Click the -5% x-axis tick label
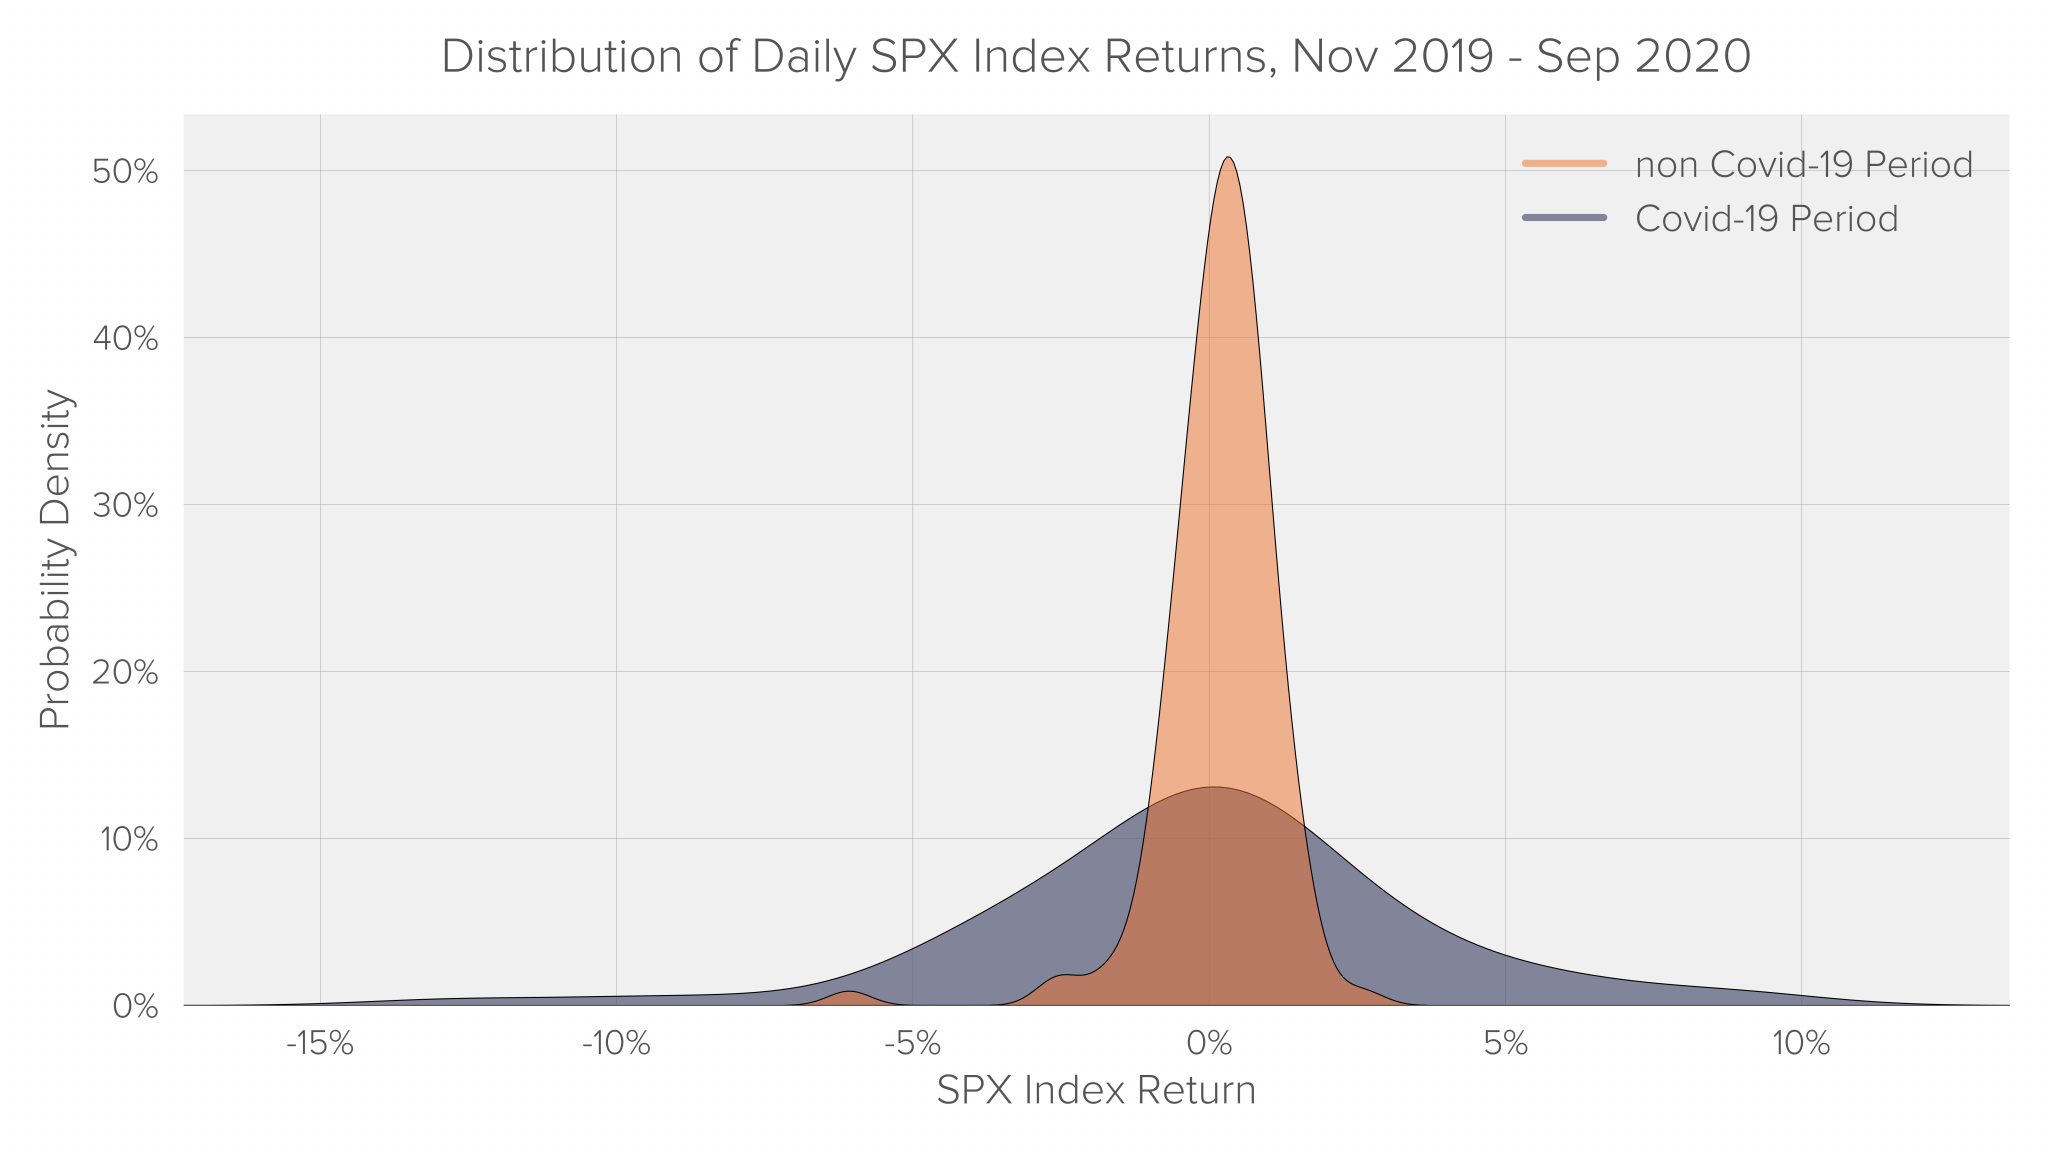 coord(912,1045)
